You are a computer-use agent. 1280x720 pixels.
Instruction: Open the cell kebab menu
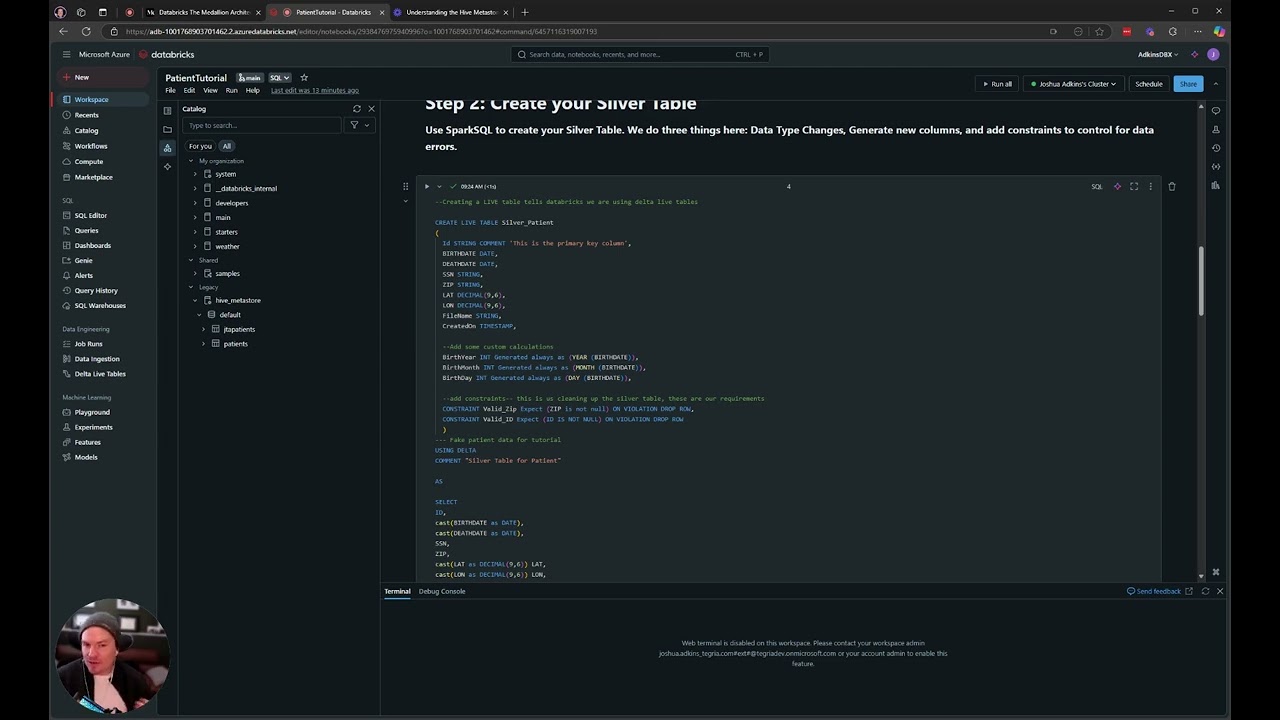click(1150, 186)
